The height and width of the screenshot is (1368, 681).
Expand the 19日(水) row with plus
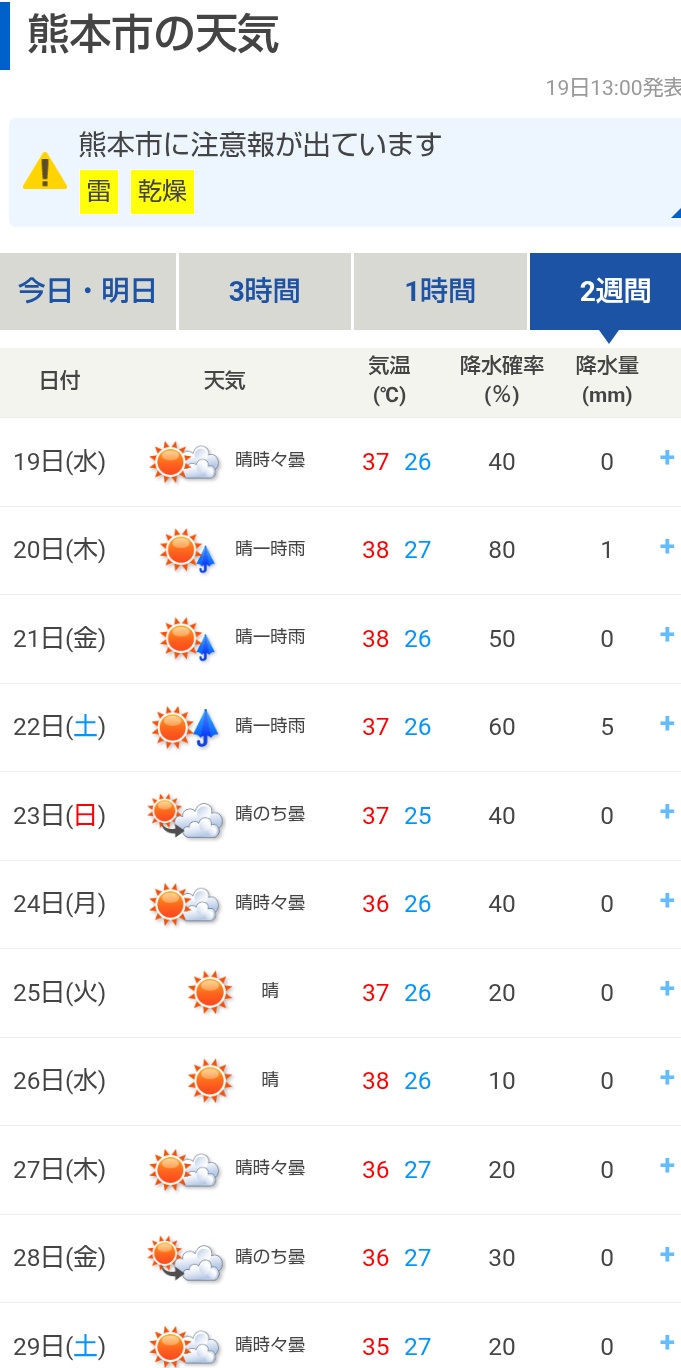click(x=667, y=458)
